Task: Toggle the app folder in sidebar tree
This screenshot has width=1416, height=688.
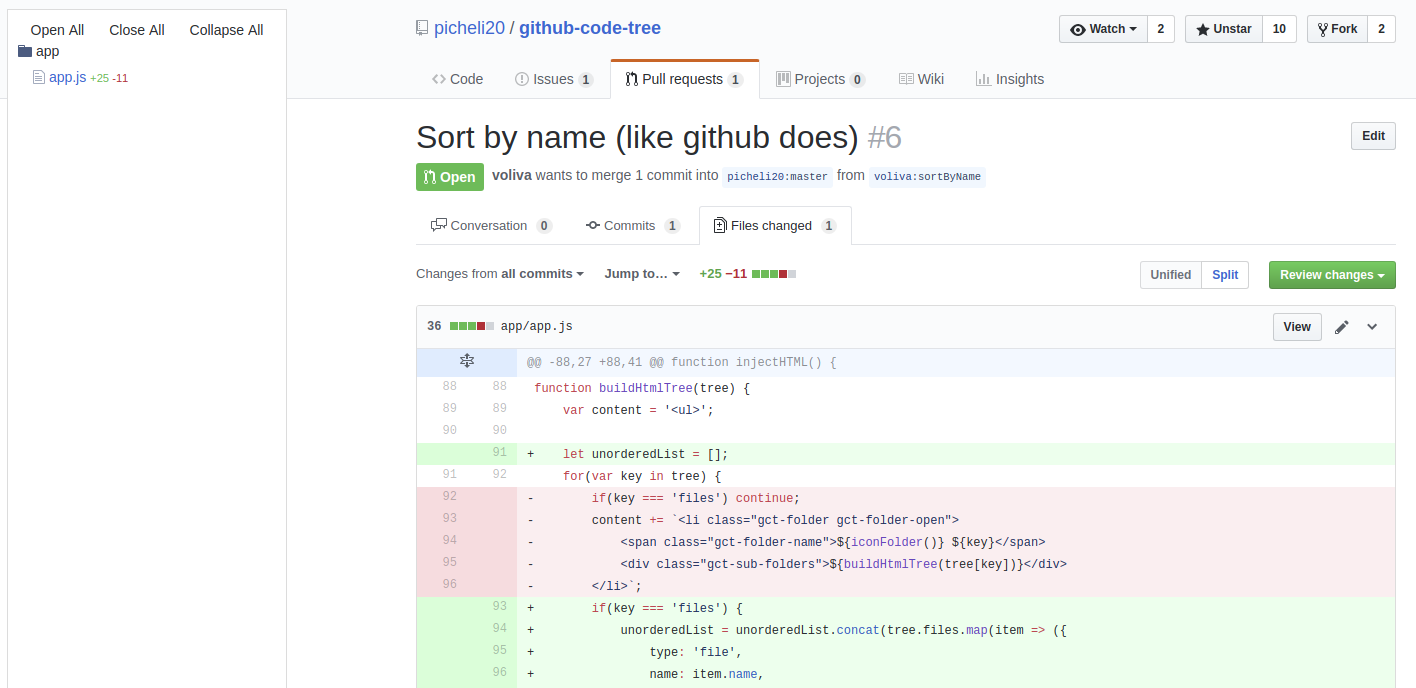Action: (x=47, y=51)
